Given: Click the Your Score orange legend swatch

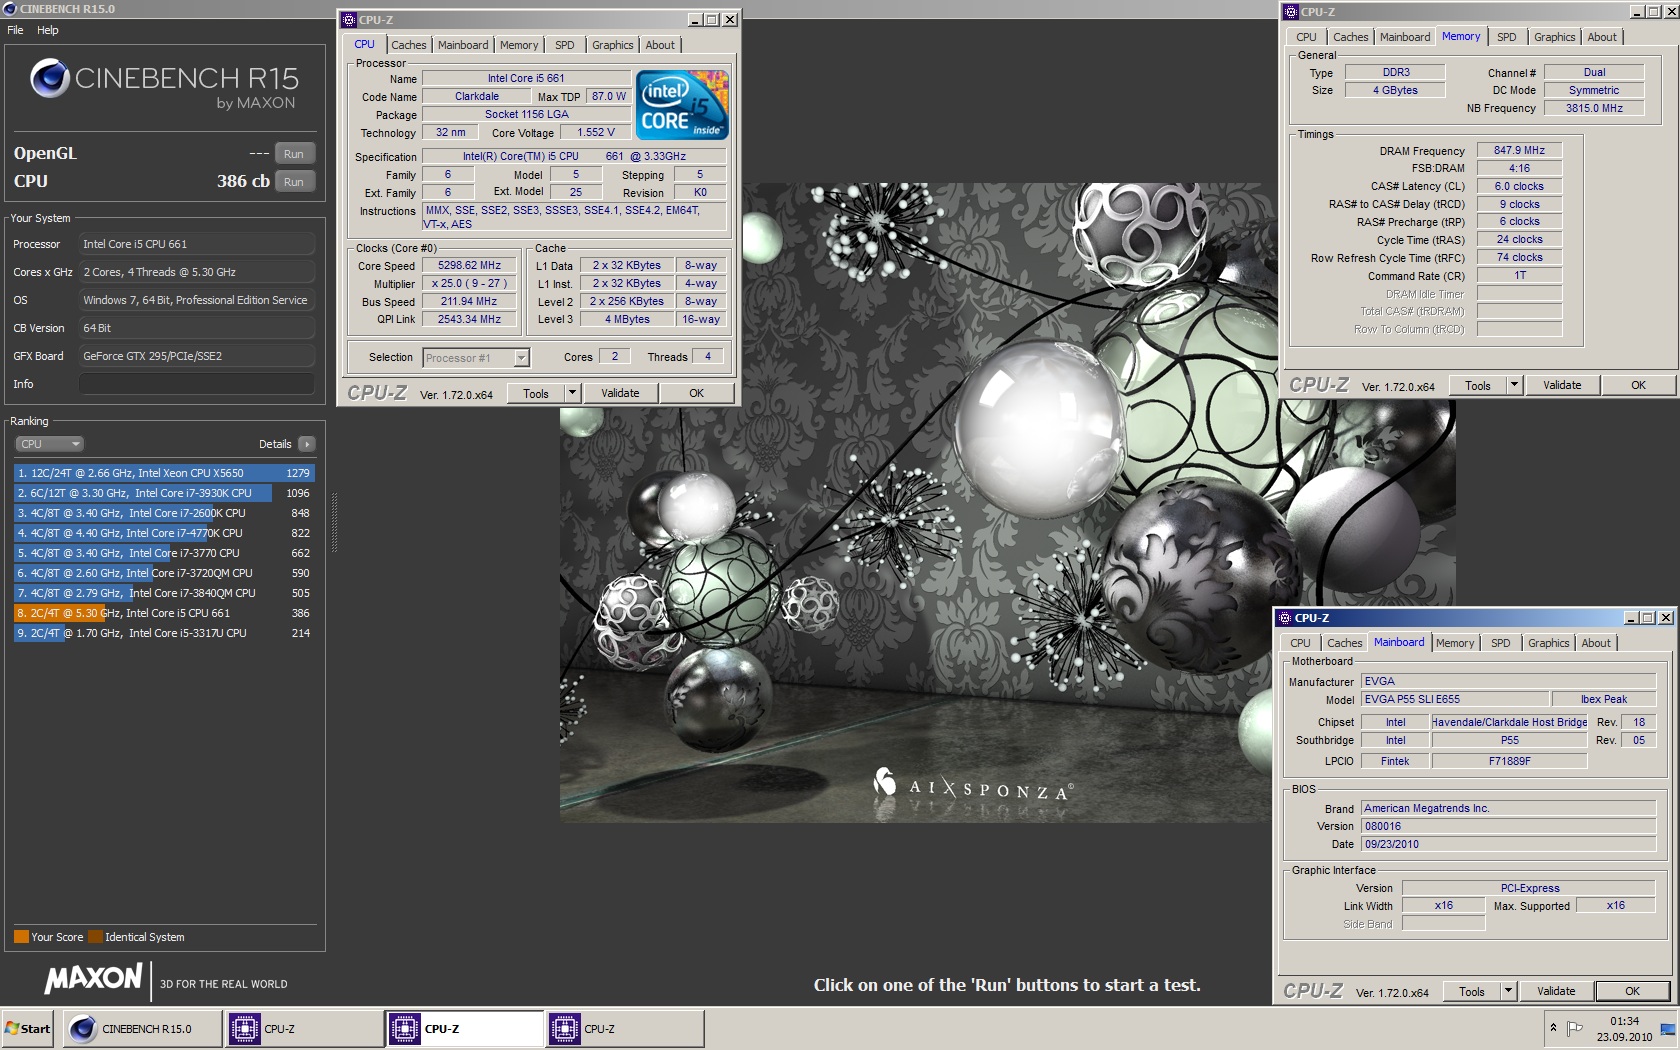Looking at the screenshot, I should pos(21,937).
